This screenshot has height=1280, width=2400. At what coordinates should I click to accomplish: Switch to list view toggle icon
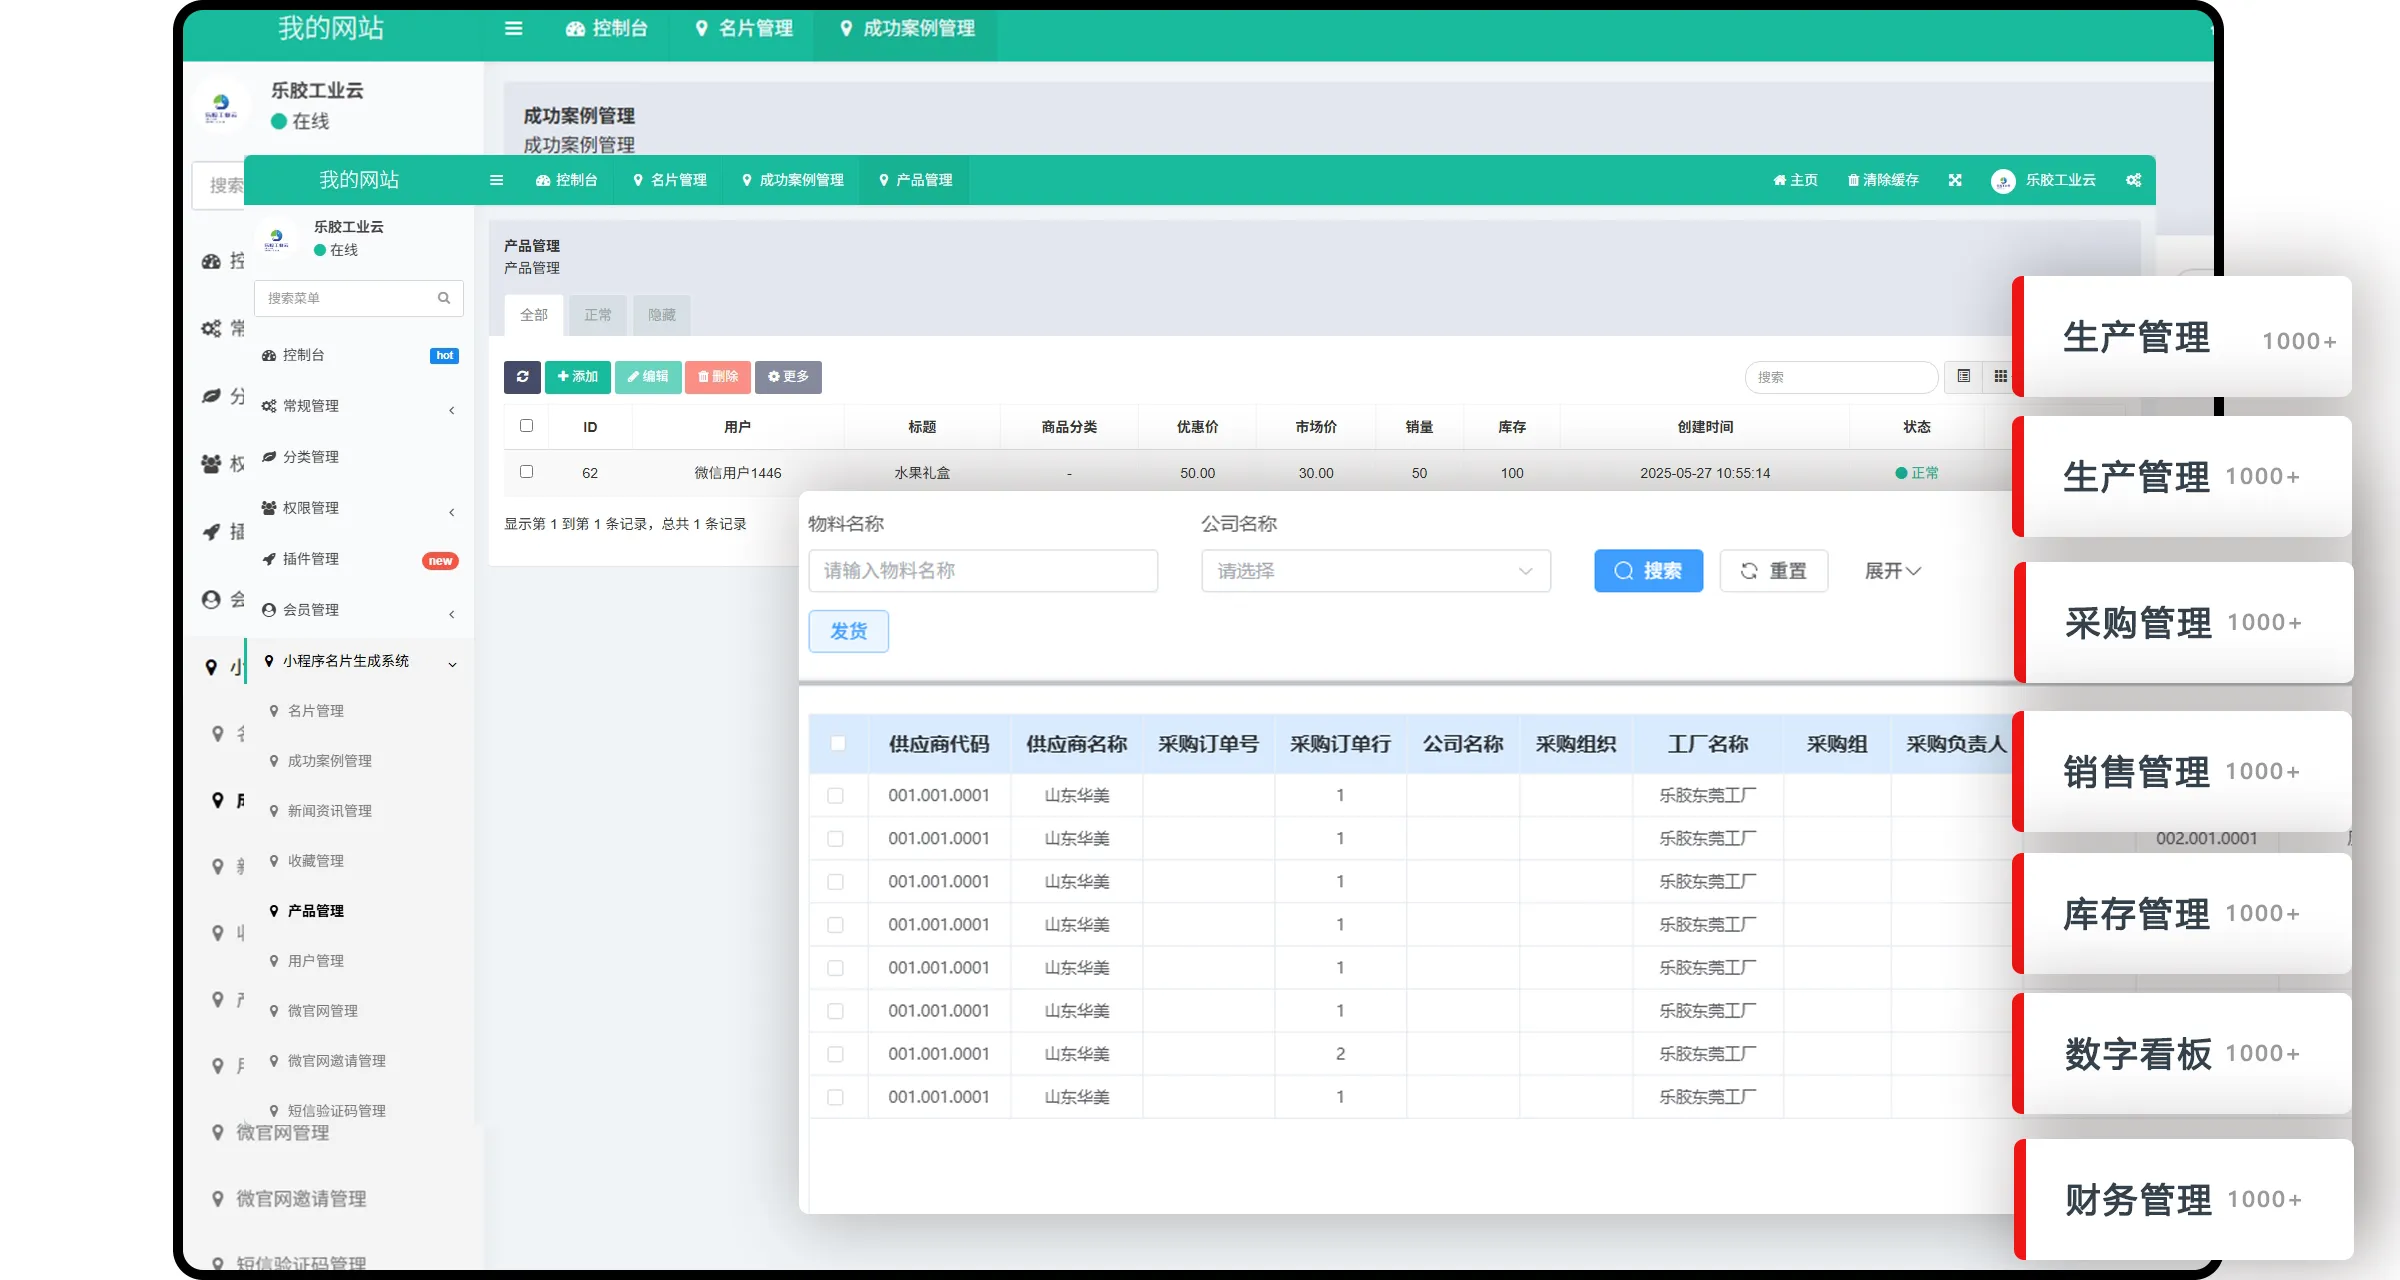coord(1964,377)
